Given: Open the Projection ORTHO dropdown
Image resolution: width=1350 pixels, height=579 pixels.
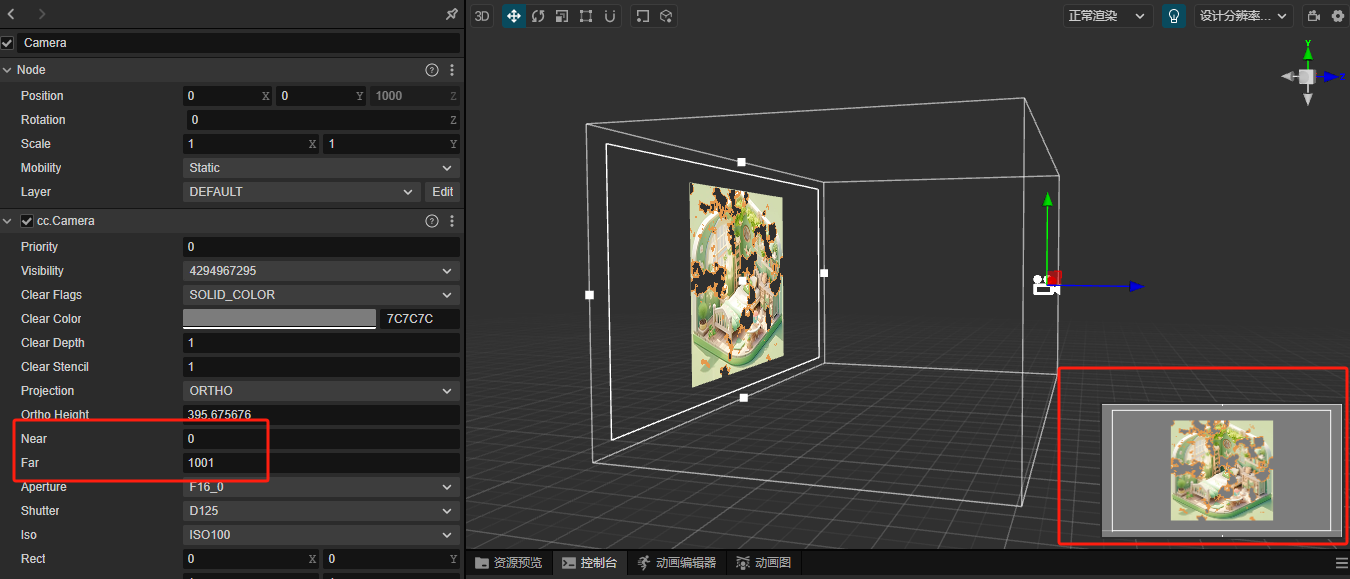Looking at the screenshot, I should click(321, 391).
